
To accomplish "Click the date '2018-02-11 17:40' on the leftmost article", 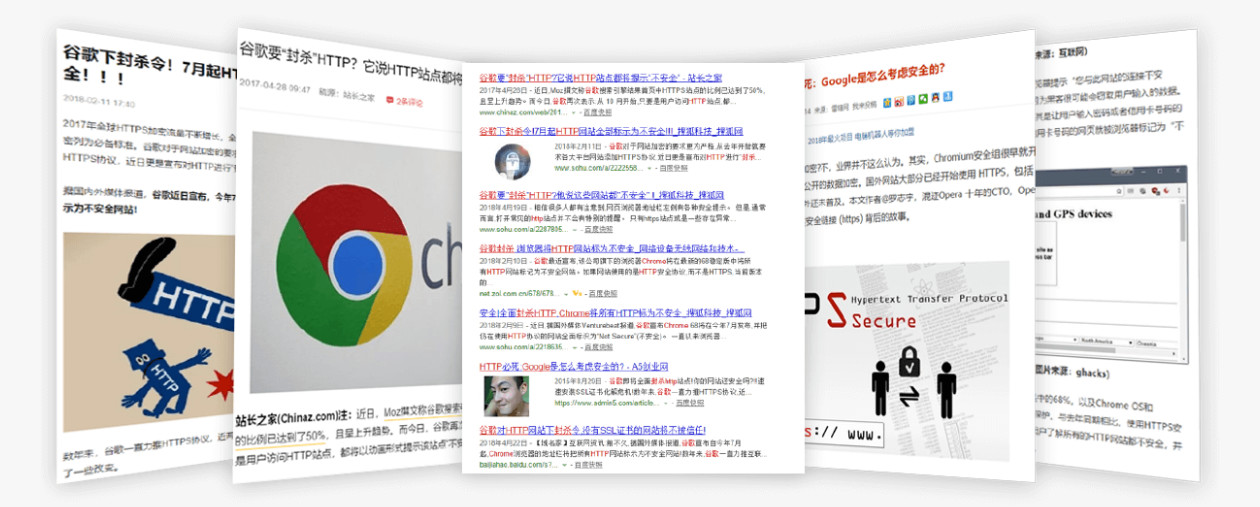I will tap(100, 103).
